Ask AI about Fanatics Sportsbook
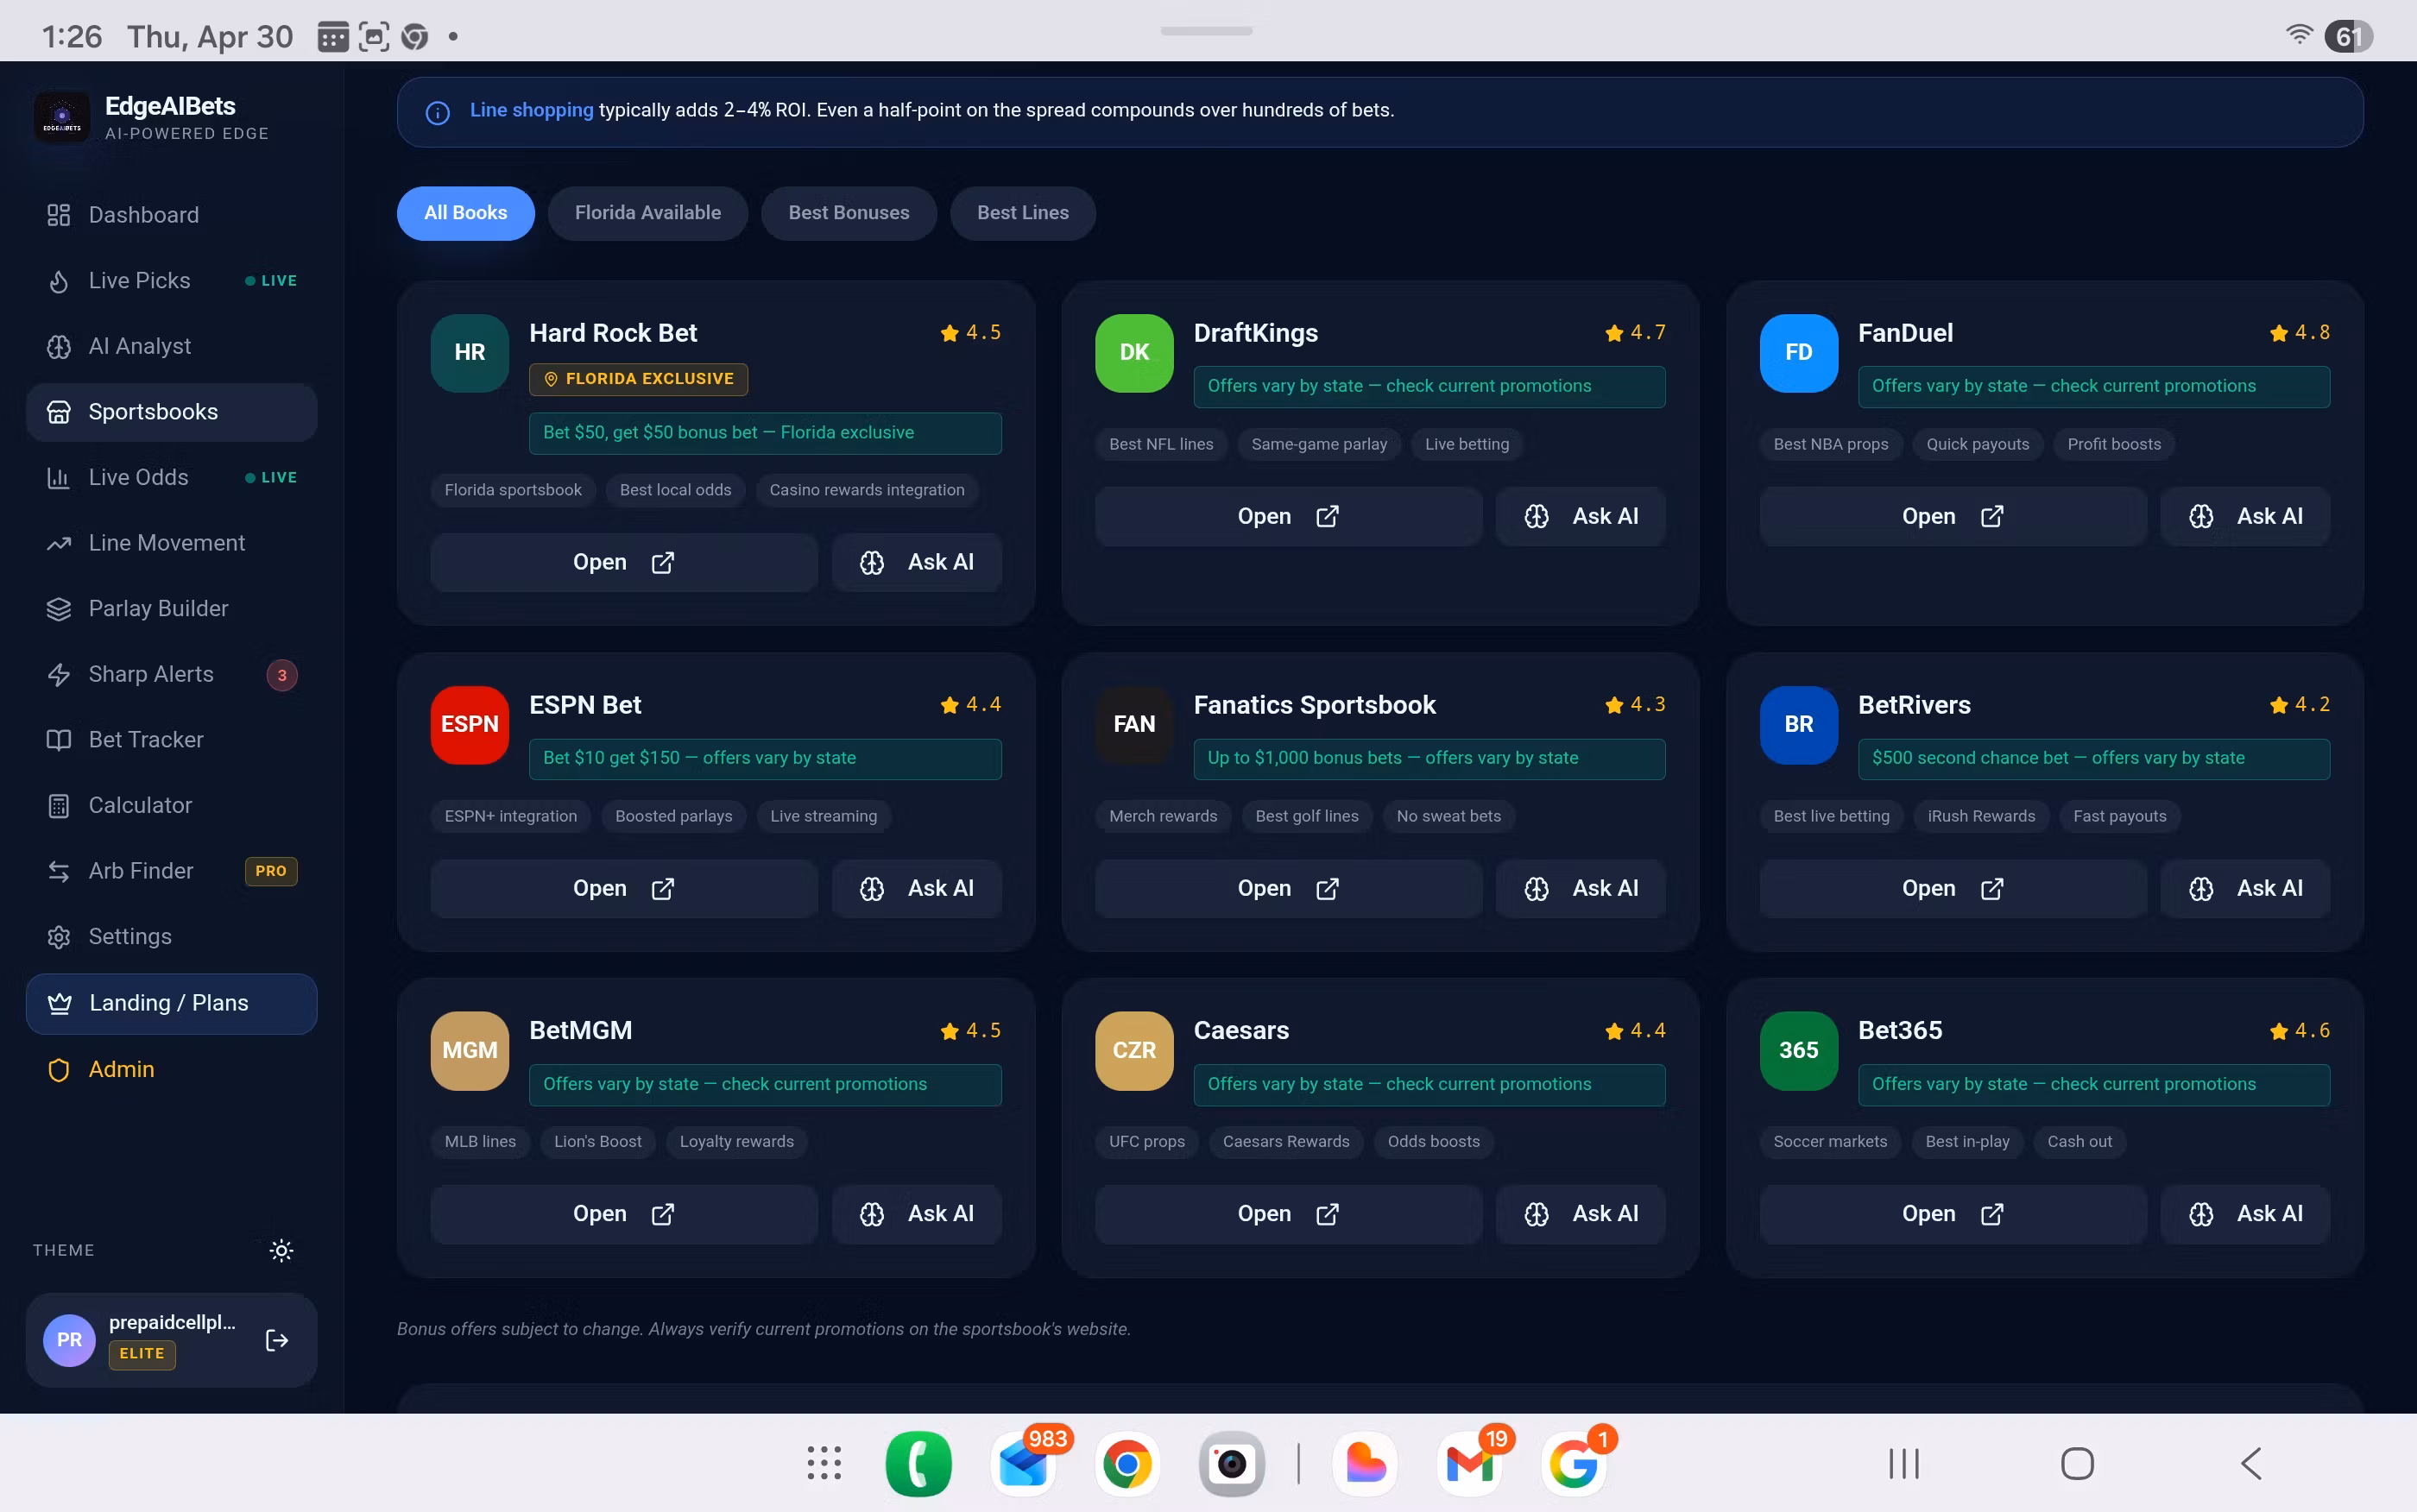 (1581, 888)
